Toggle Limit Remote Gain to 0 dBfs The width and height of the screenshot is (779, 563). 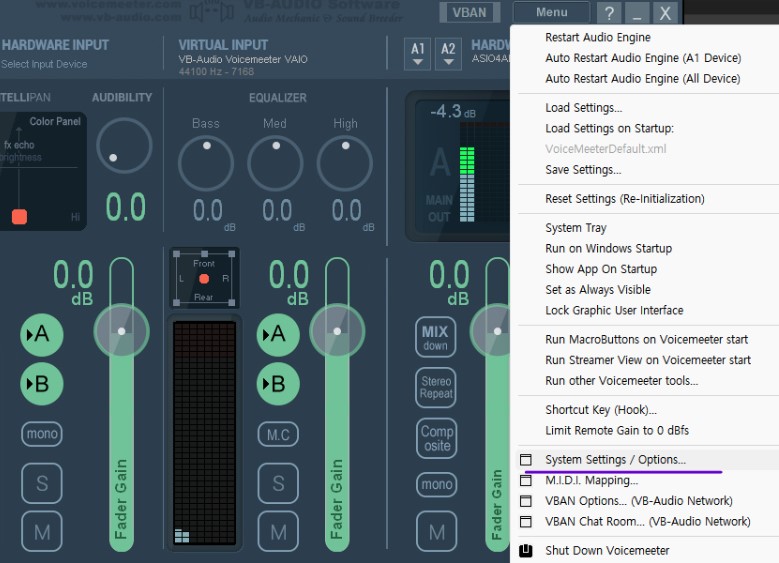click(617, 430)
